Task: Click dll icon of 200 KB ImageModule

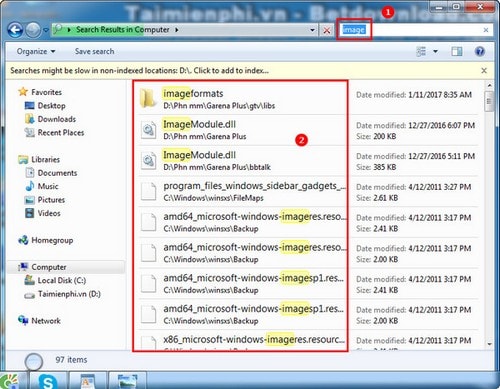Action: coord(148,130)
